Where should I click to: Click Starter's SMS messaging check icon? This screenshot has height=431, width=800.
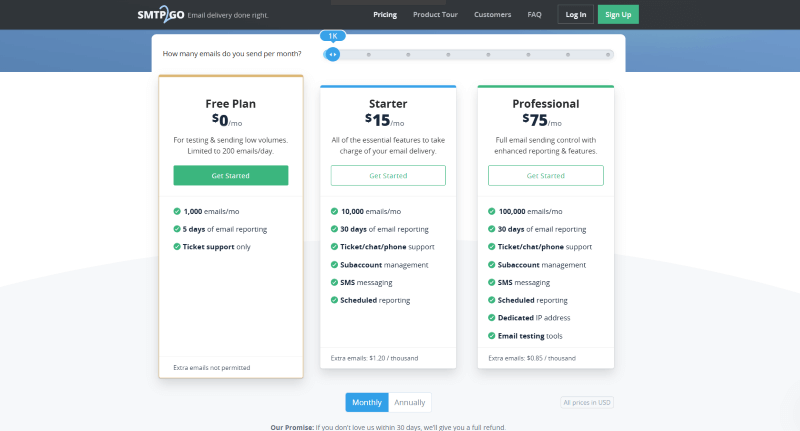click(334, 282)
